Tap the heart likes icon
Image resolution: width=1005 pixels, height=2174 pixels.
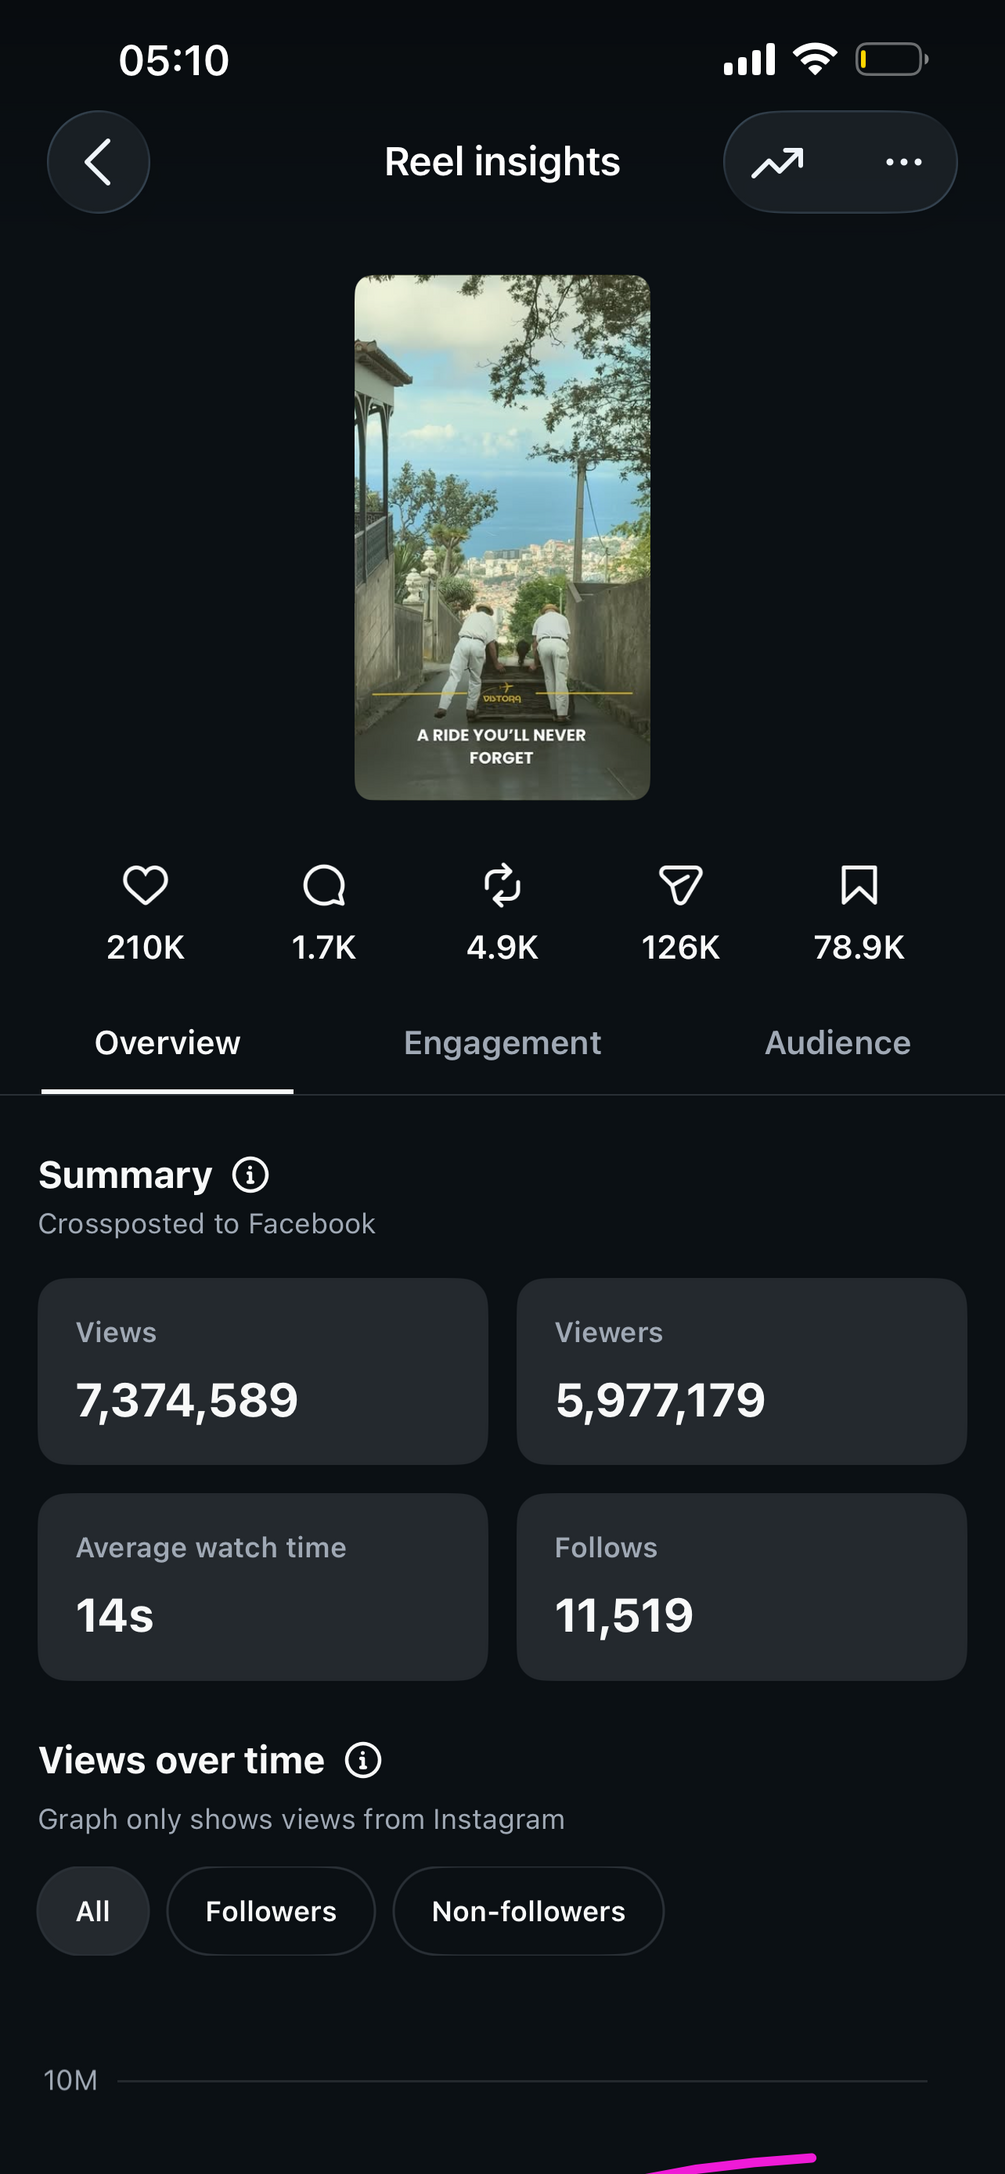(x=145, y=885)
